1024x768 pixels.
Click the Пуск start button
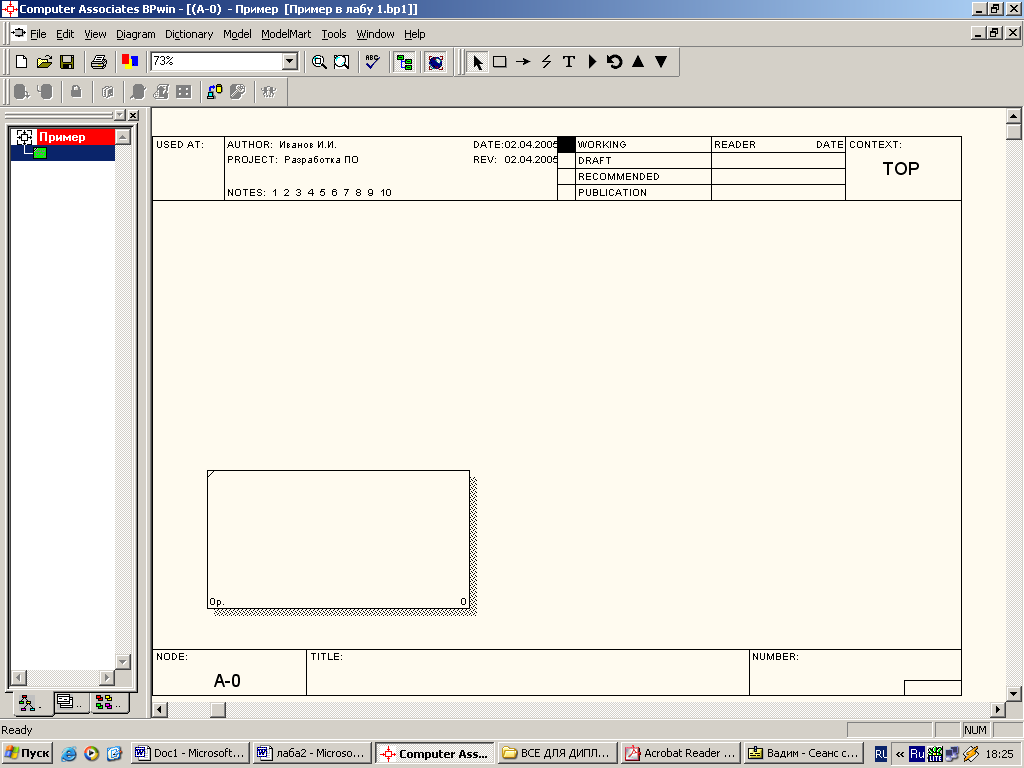pyautogui.click(x=27, y=753)
